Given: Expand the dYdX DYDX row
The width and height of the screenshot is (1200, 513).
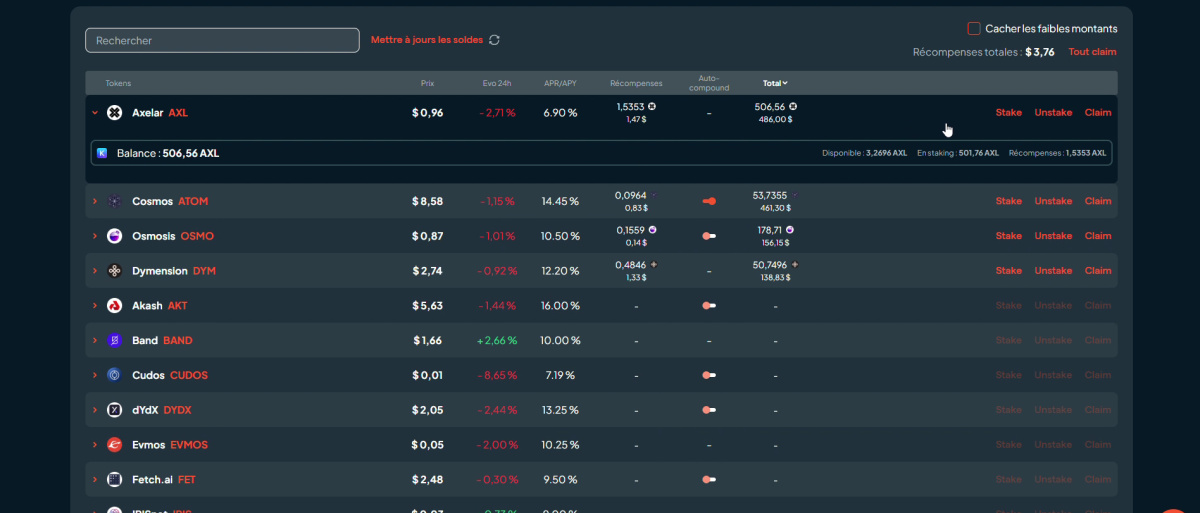Looking at the screenshot, I should 95,410.
